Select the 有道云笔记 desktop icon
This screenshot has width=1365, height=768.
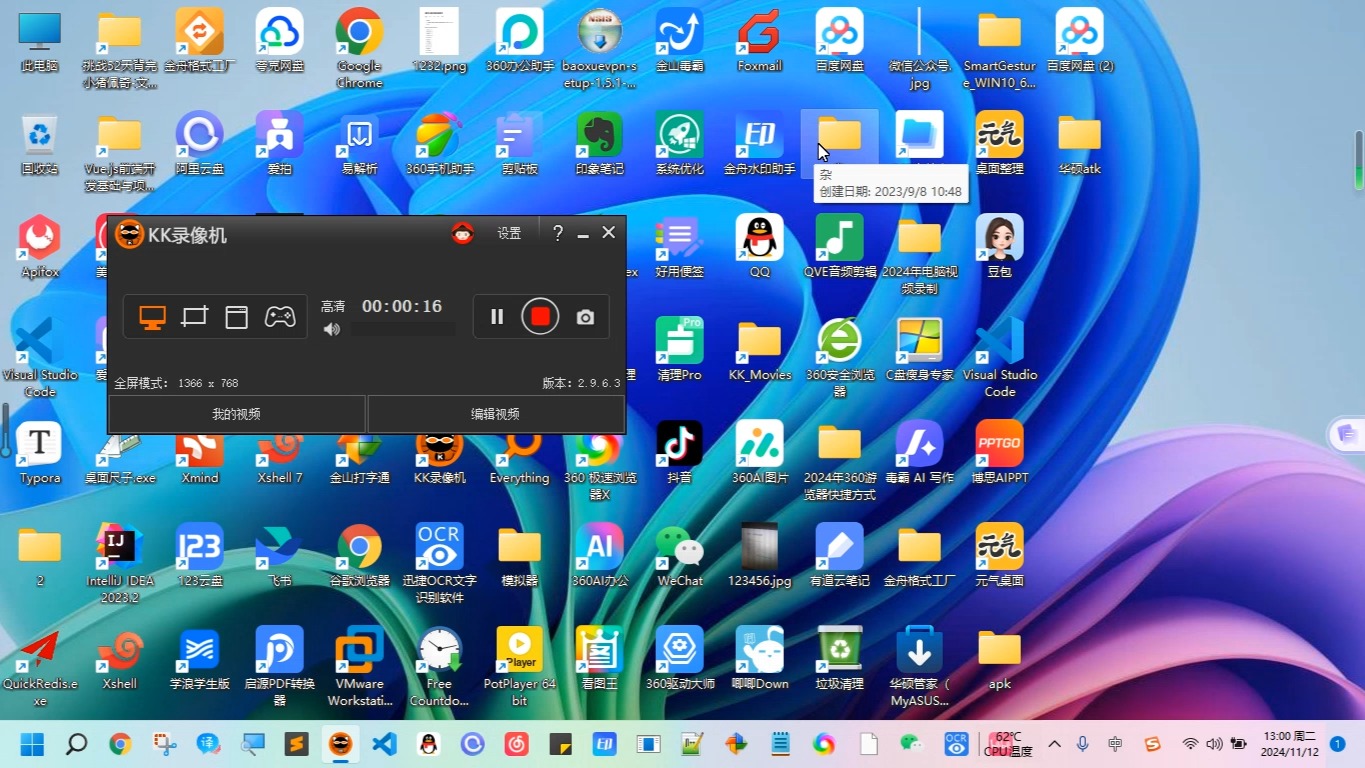pos(840,555)
